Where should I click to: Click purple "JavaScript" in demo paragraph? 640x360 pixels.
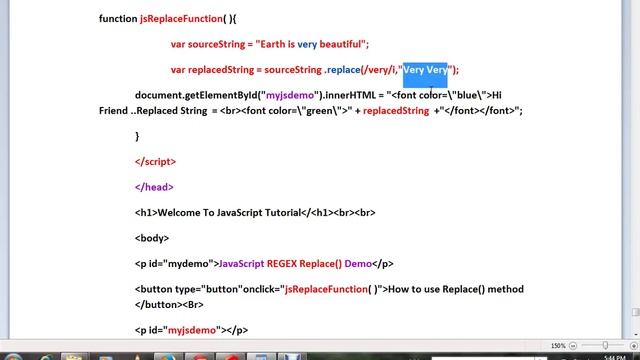pos(242,264)
